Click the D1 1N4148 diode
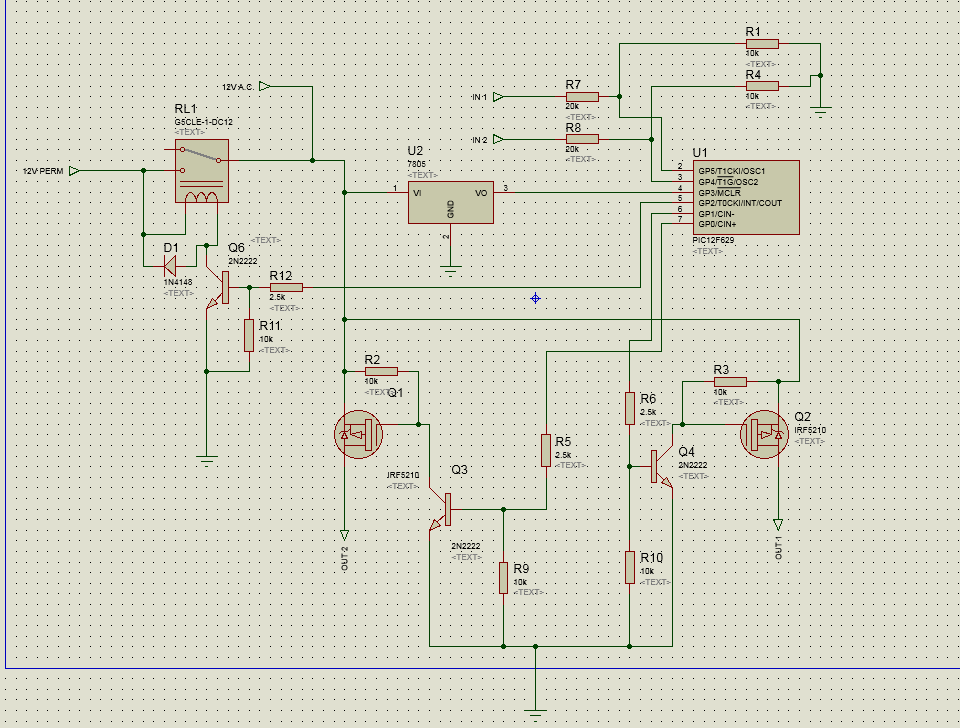Image resolution: width=960 pixels, height=728 pixels. pos(170,266)
